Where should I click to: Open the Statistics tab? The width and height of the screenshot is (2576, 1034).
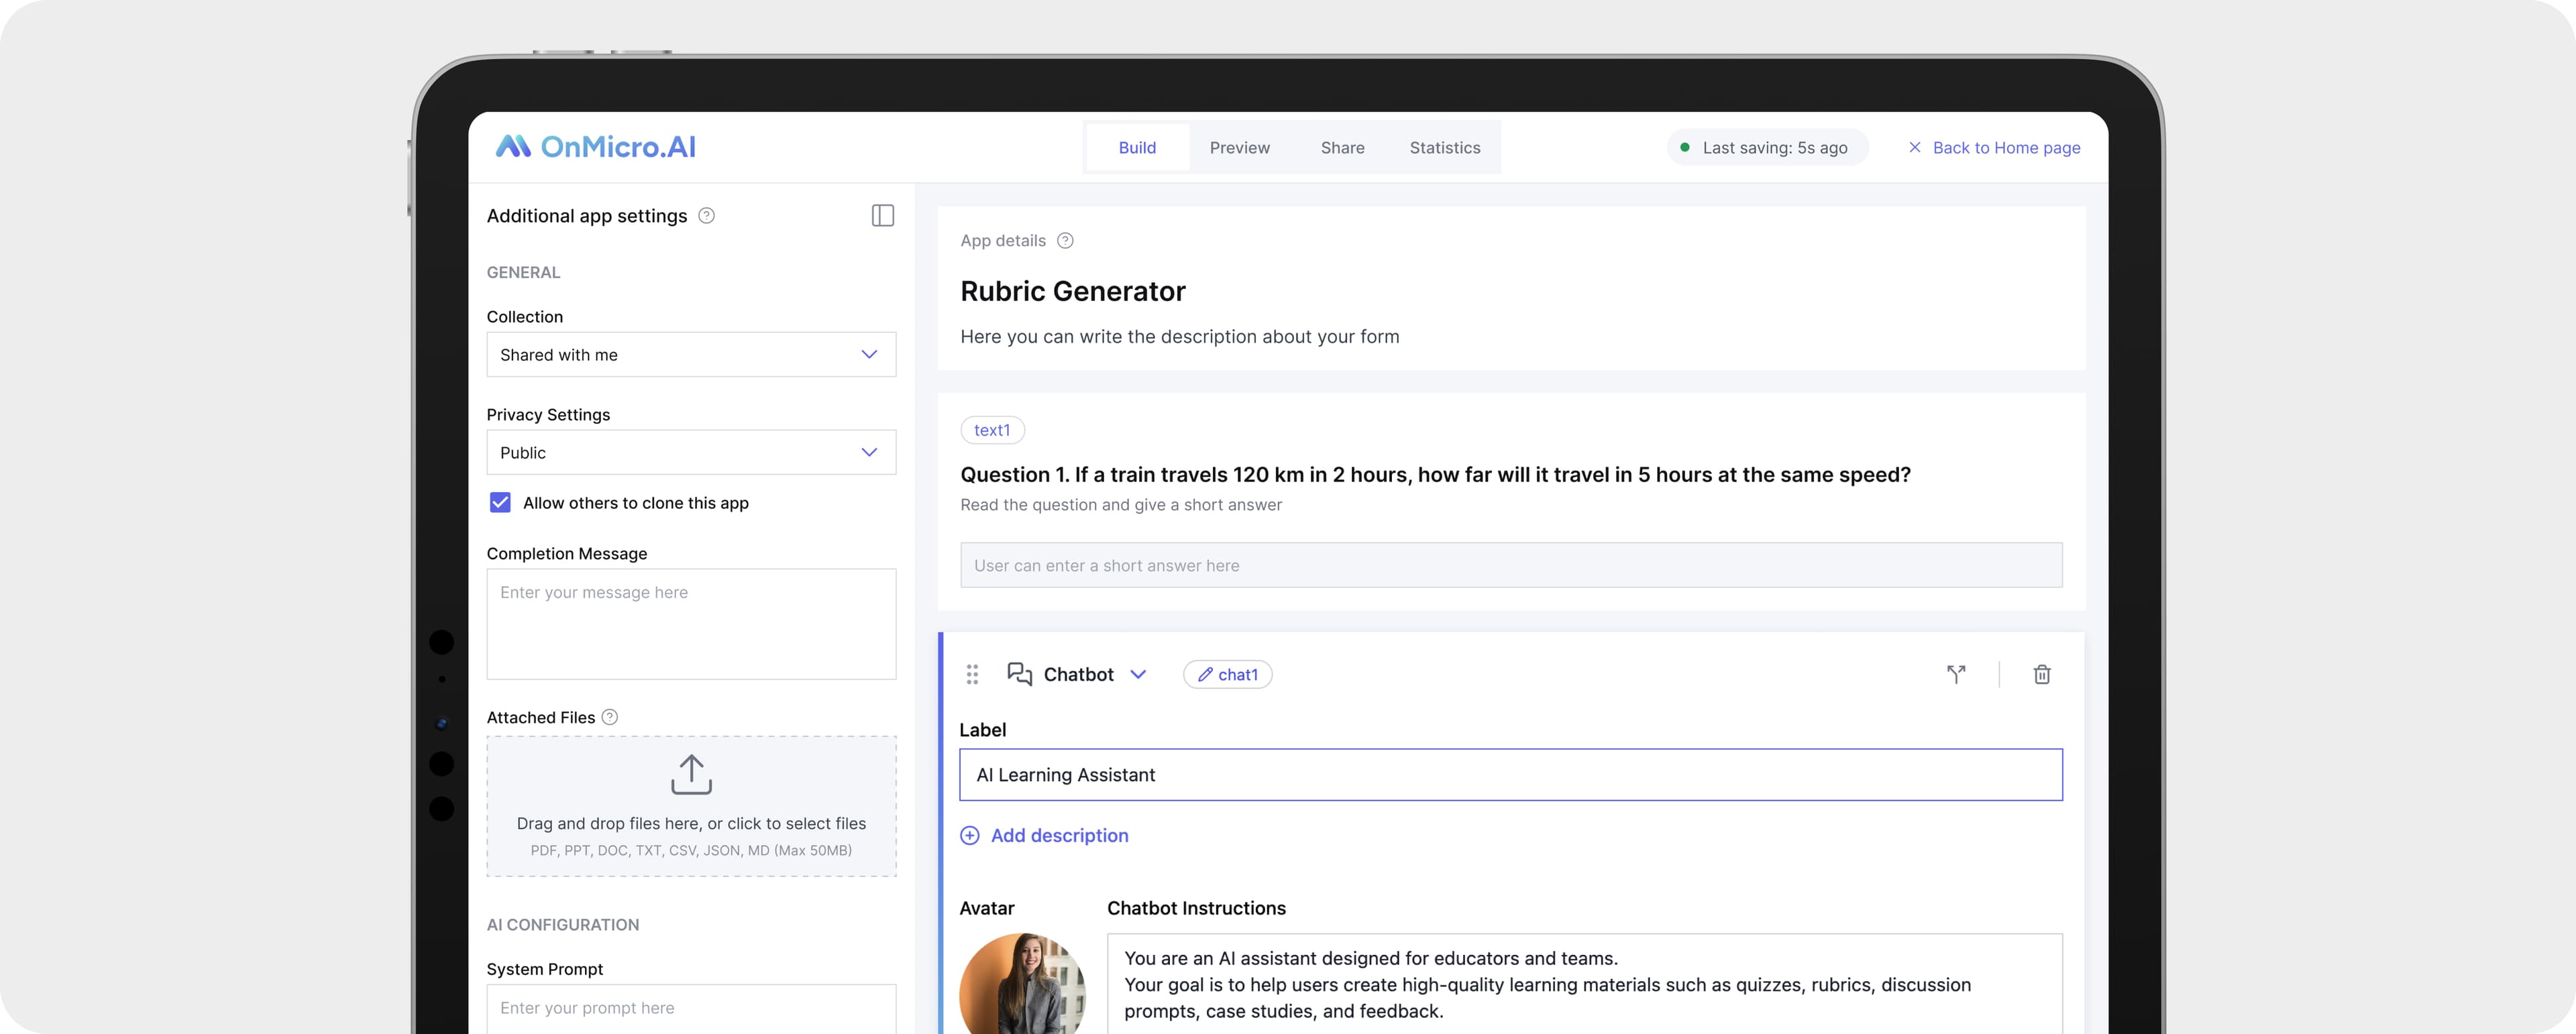click(1445, 148)
